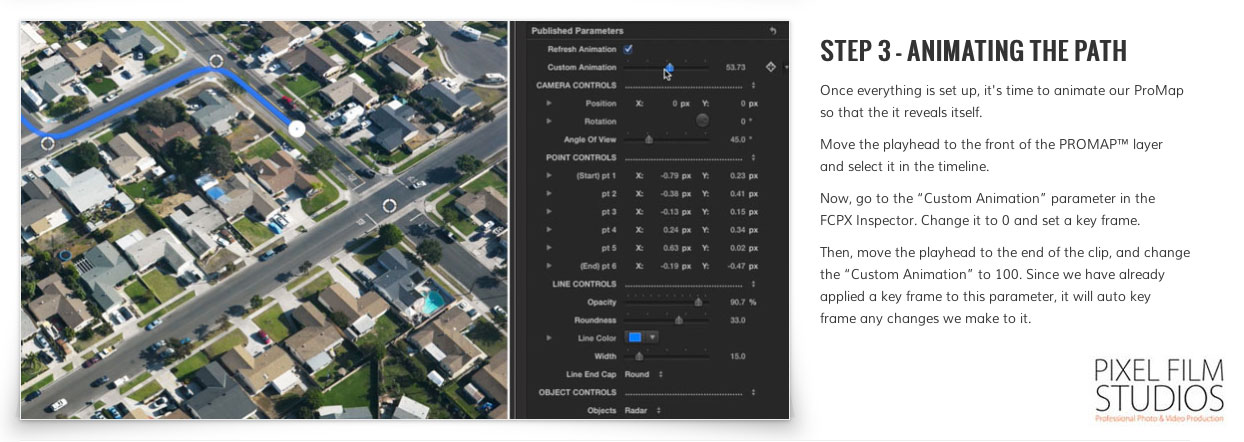Open the Line Color swatch dropdown arrow

(x=652, y=338)
